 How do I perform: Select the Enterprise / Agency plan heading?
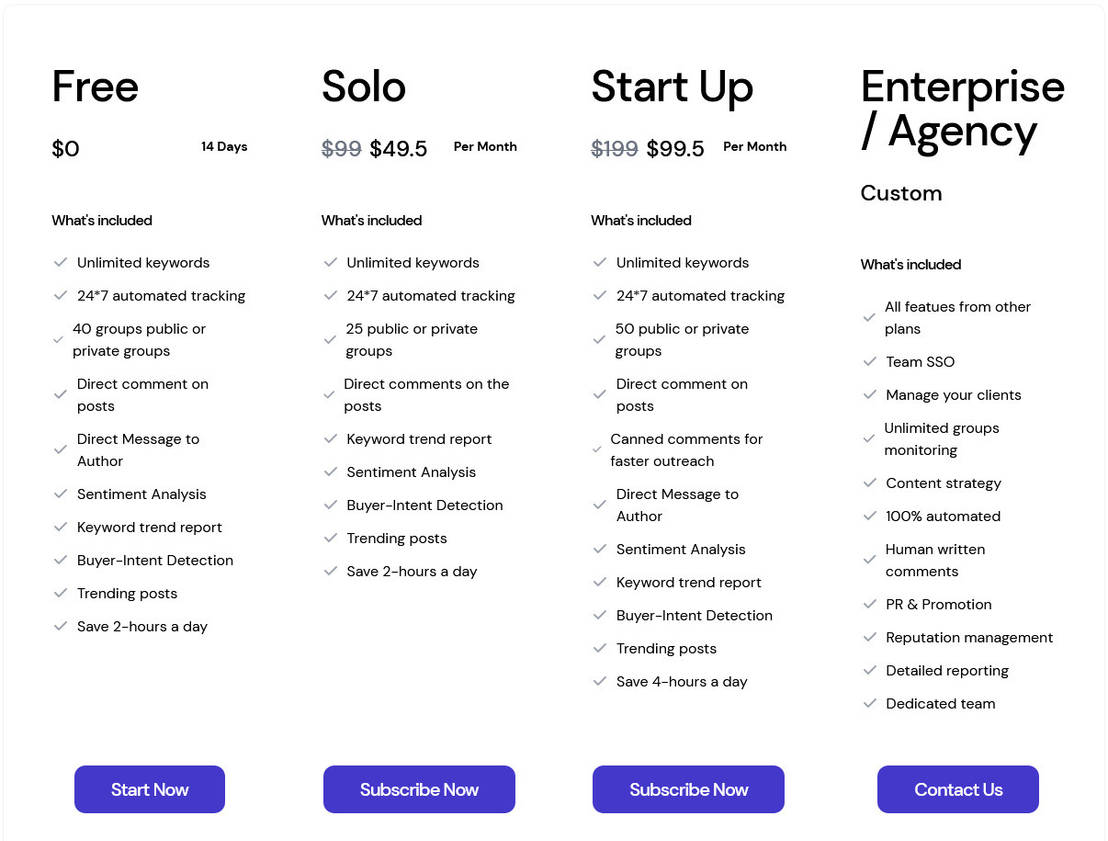pos(960,110)
